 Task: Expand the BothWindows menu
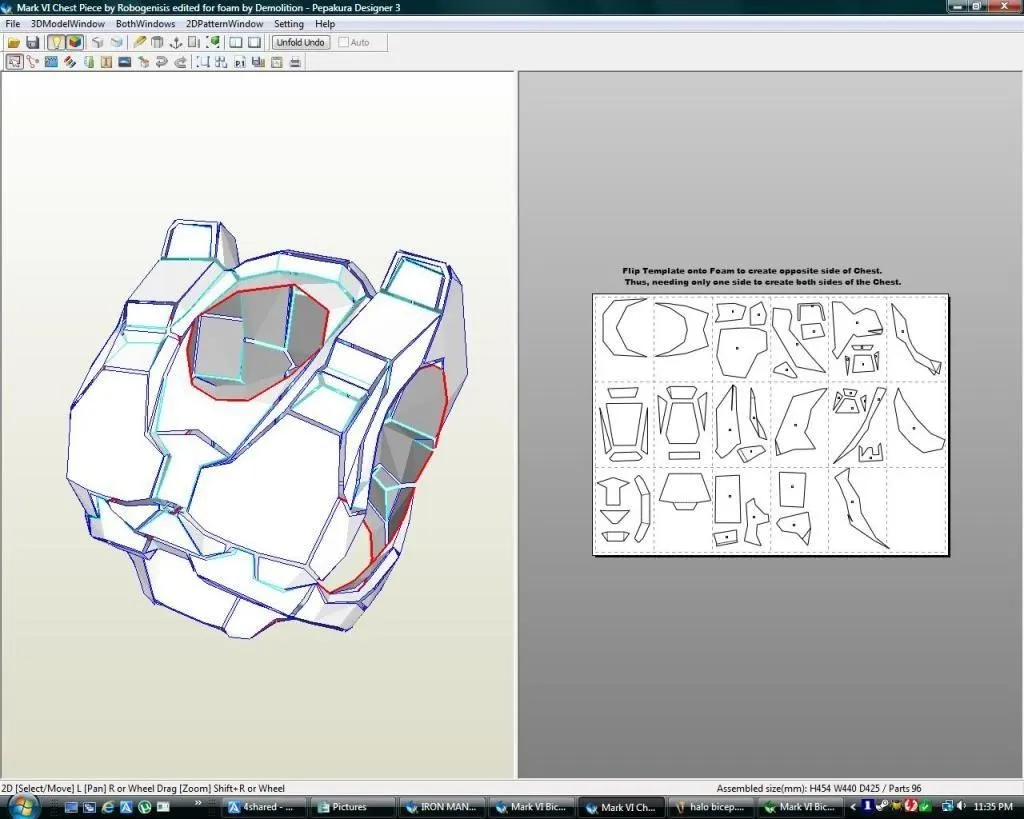tap(145, 24)
